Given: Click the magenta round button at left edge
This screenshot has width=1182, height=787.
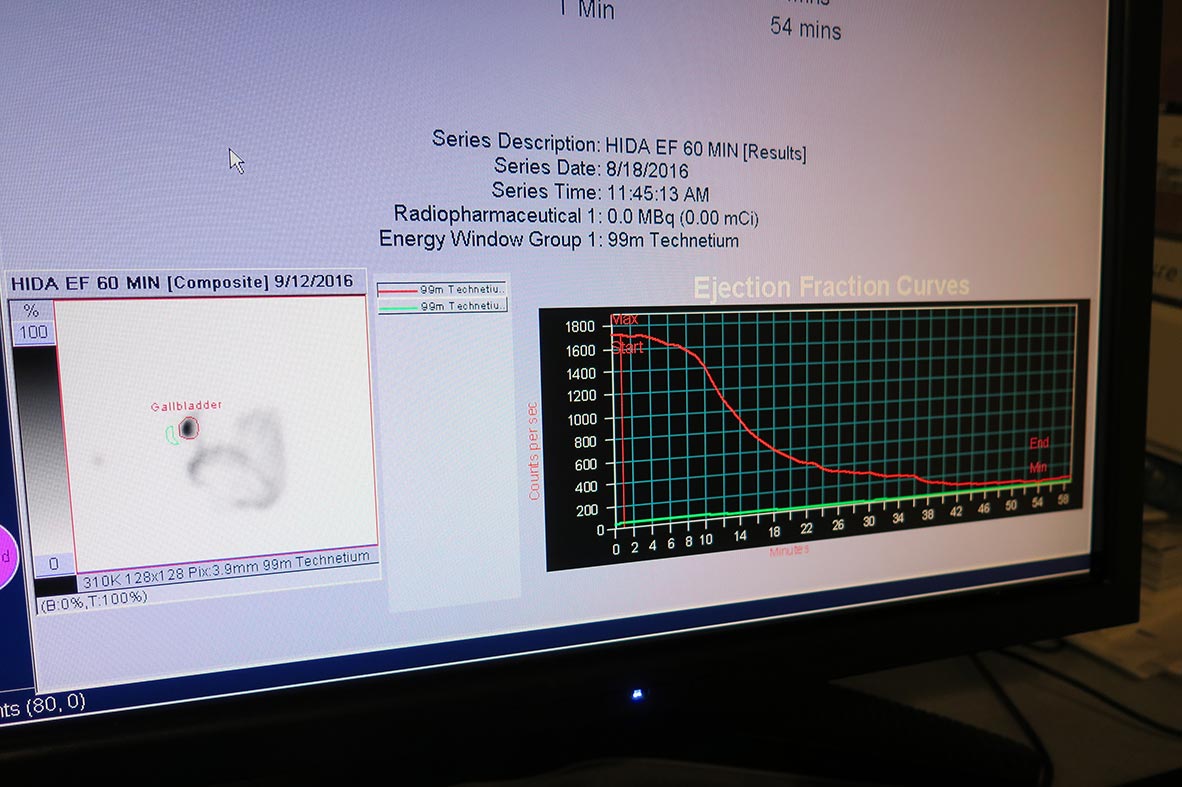Looking at the screenshot, I should (8, 556).
